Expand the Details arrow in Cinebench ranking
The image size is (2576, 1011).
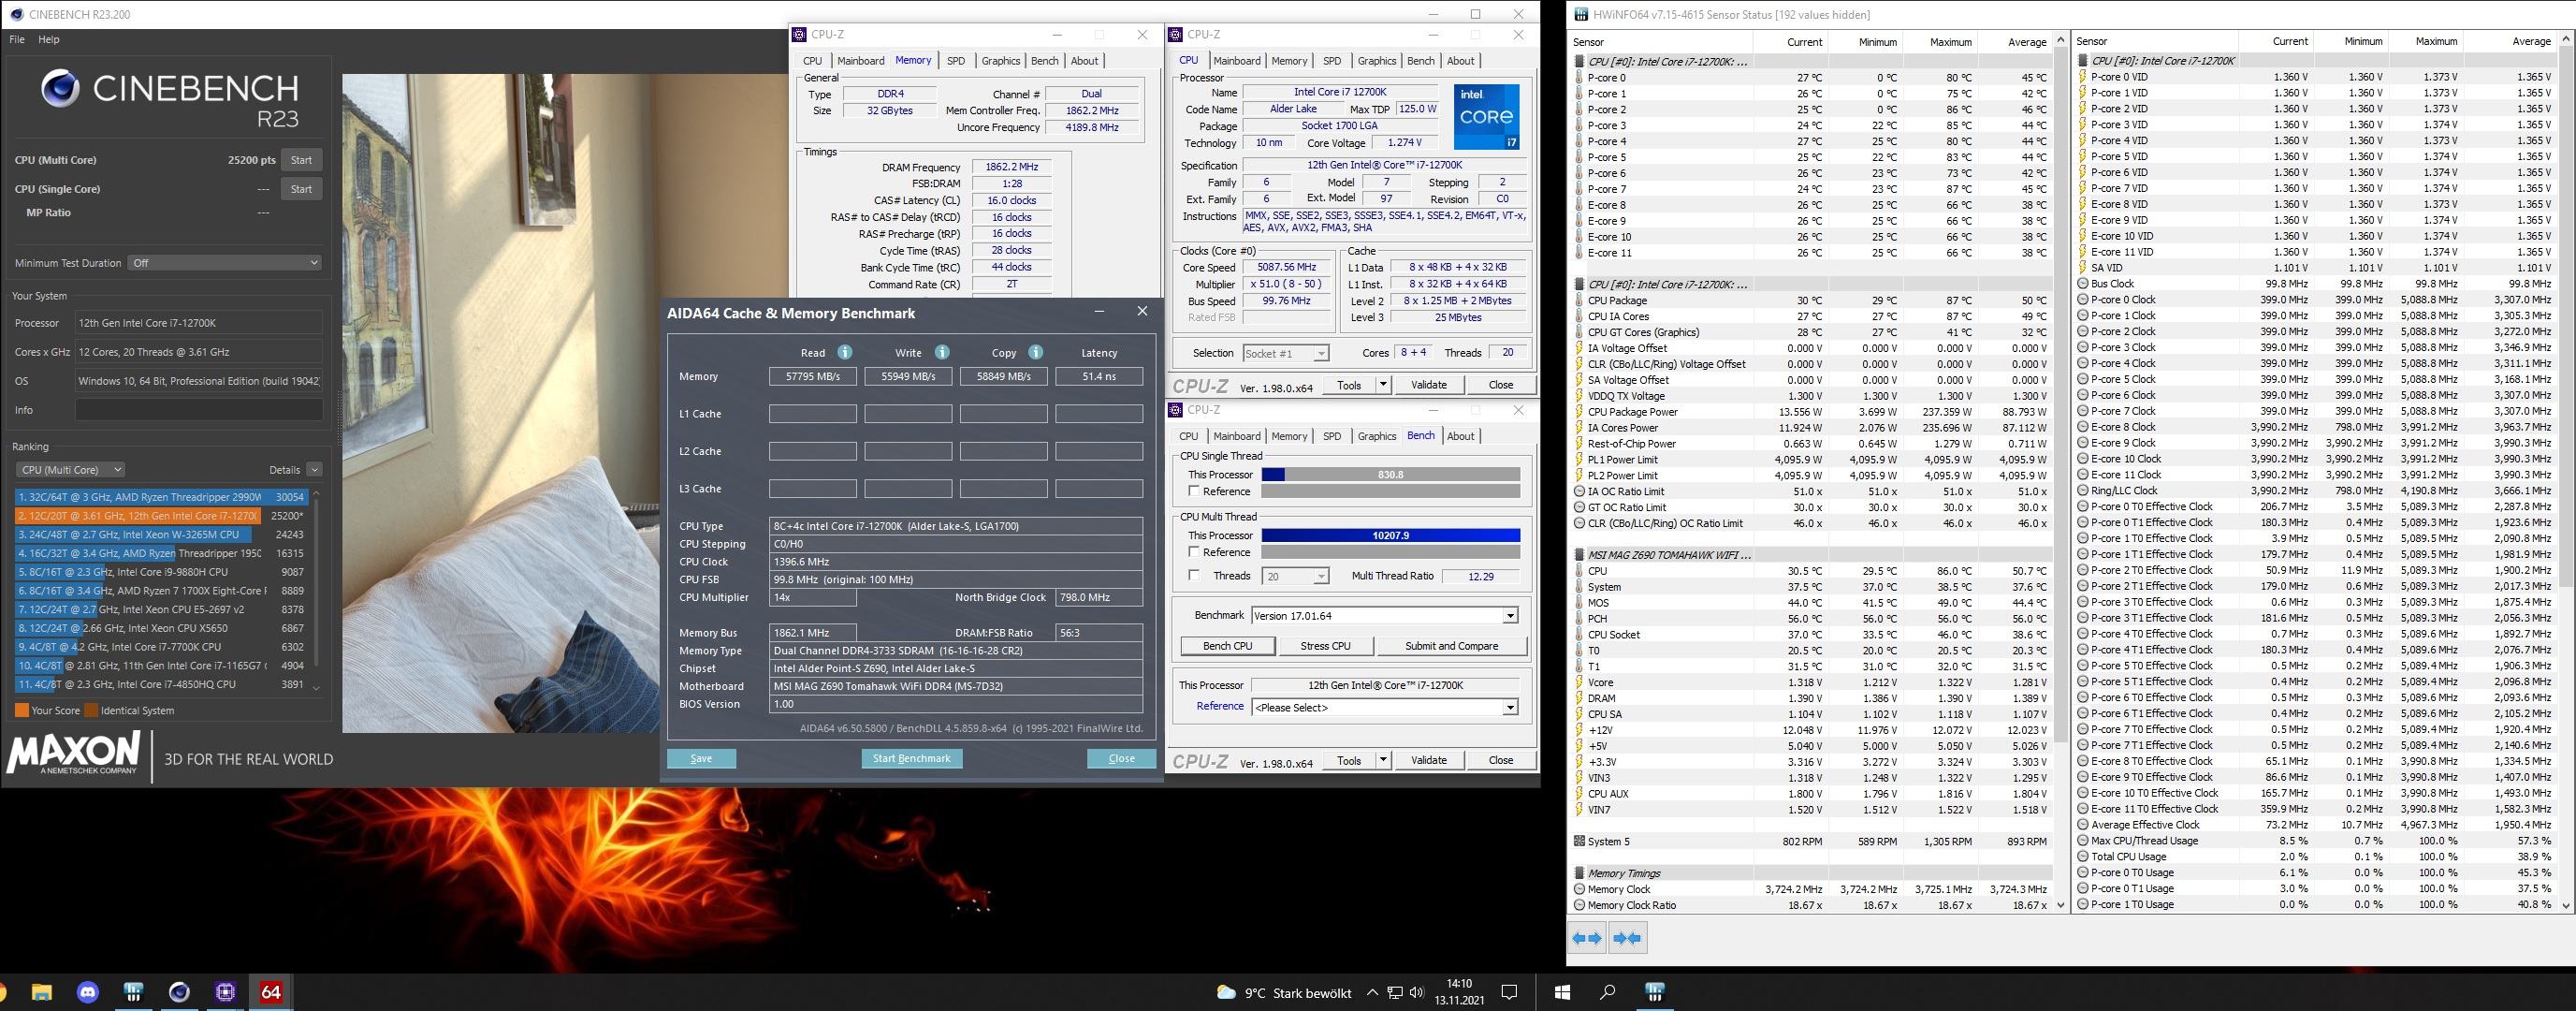pyautogui.click(x=315, y=469)
